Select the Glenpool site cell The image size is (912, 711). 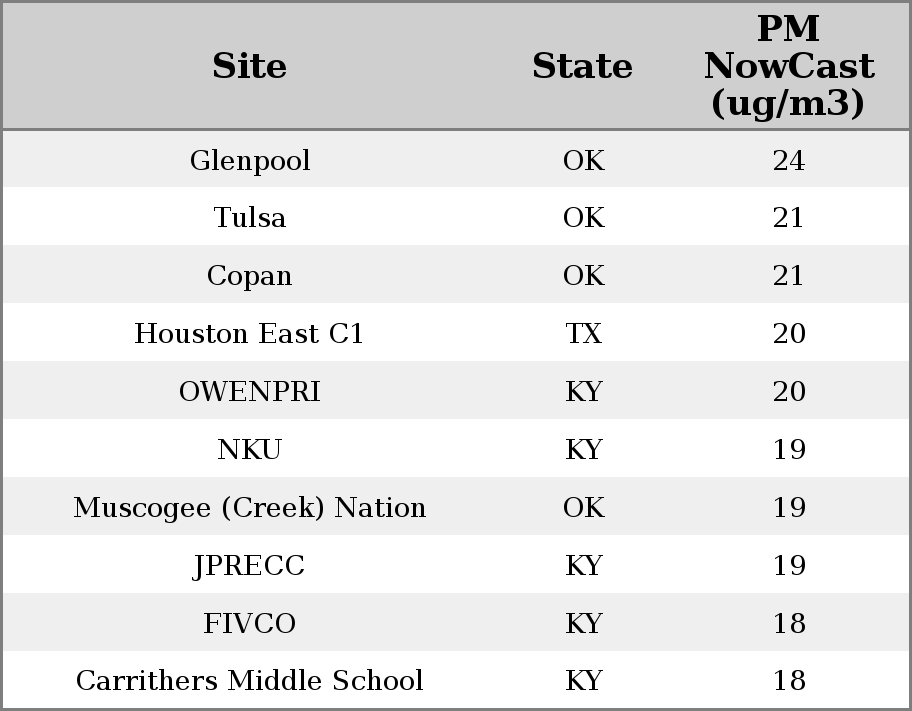coord(250,160)
